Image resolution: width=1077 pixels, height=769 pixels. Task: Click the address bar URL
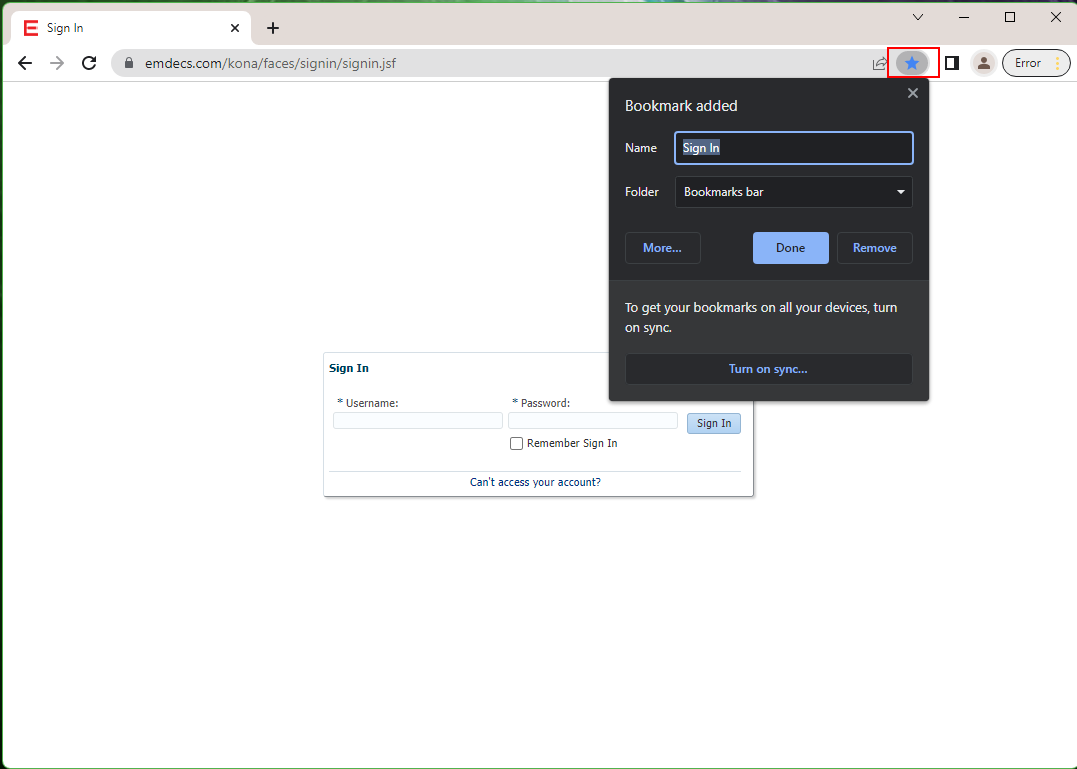270,63
